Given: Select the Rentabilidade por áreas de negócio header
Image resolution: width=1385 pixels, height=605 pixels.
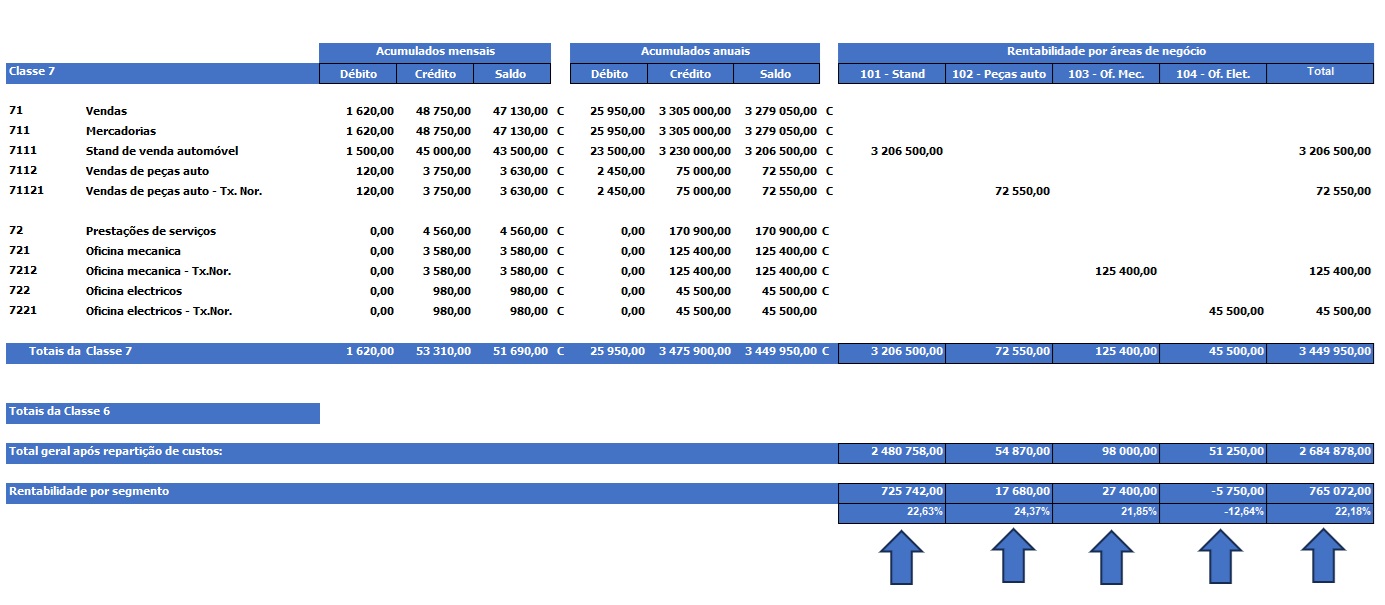Looking at the screenshot, I should point(1105,52).
